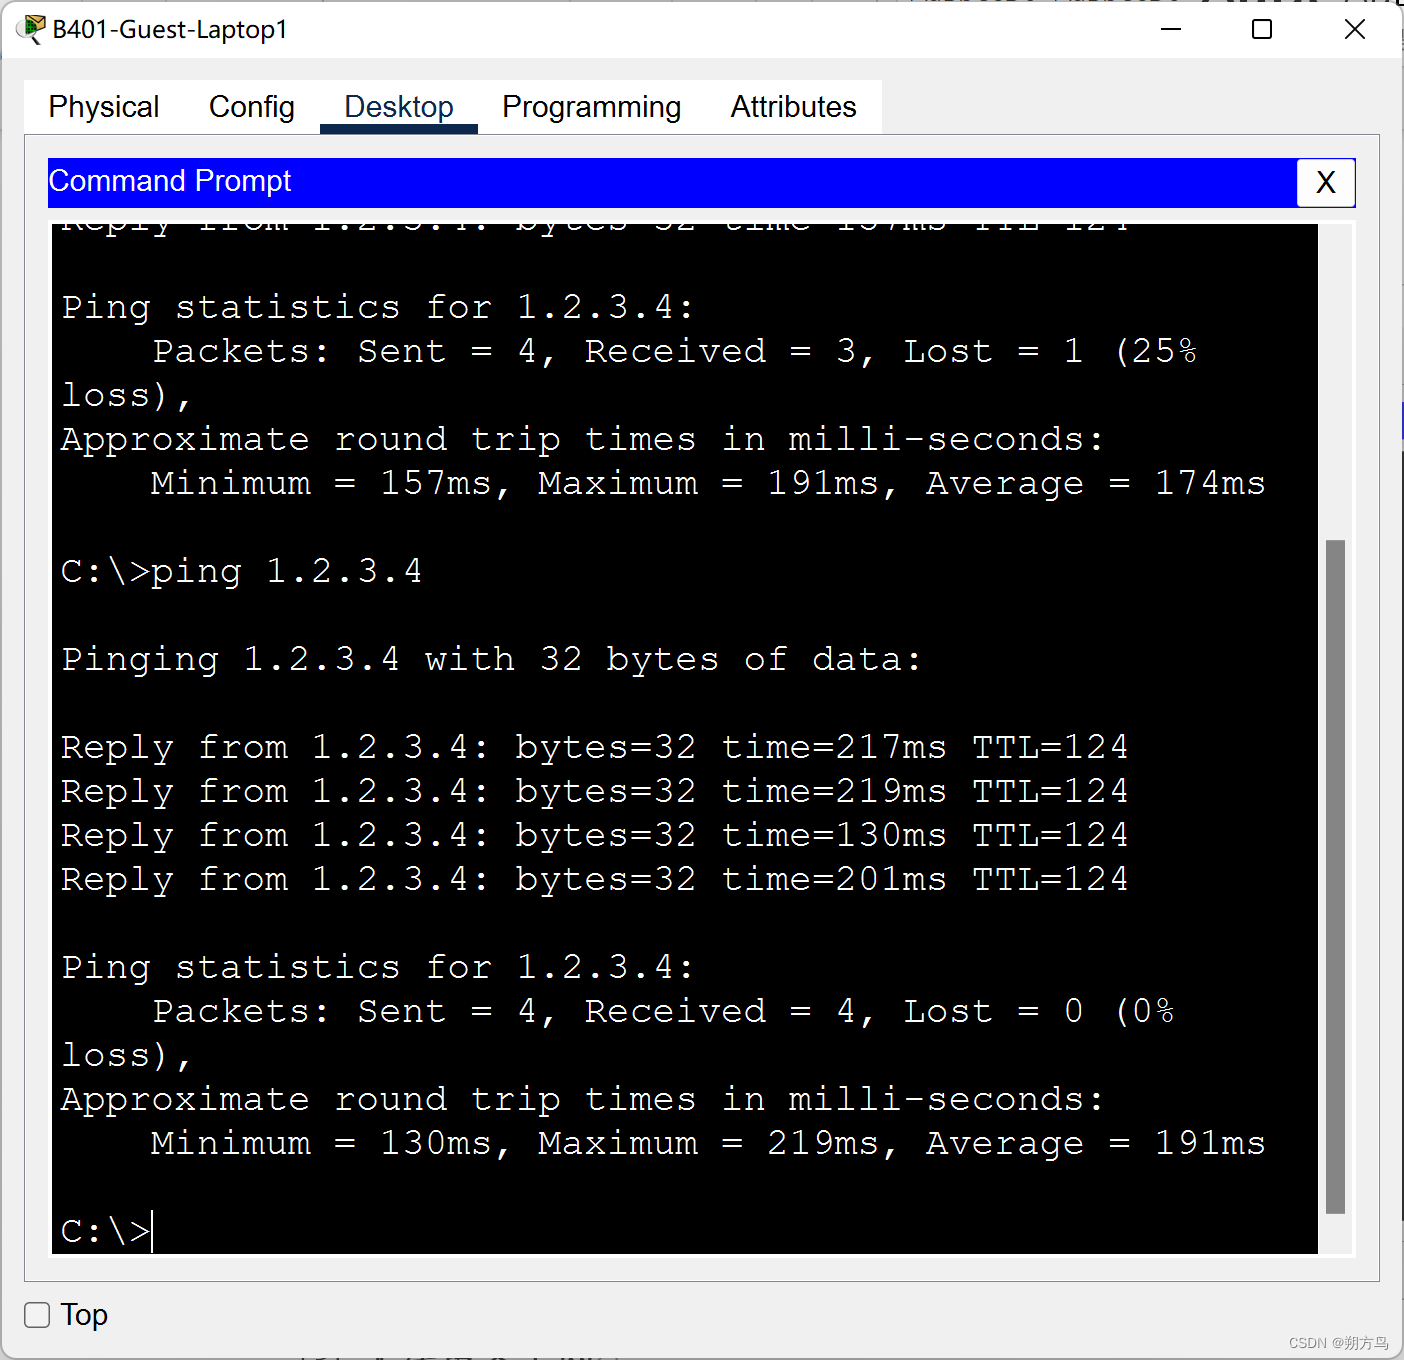The height and width of the screenshot is (1360, 1404).
Task: Click the 'Pinging 1.2.3.4 with 32 bytes' line
Action: click(491, 659)
